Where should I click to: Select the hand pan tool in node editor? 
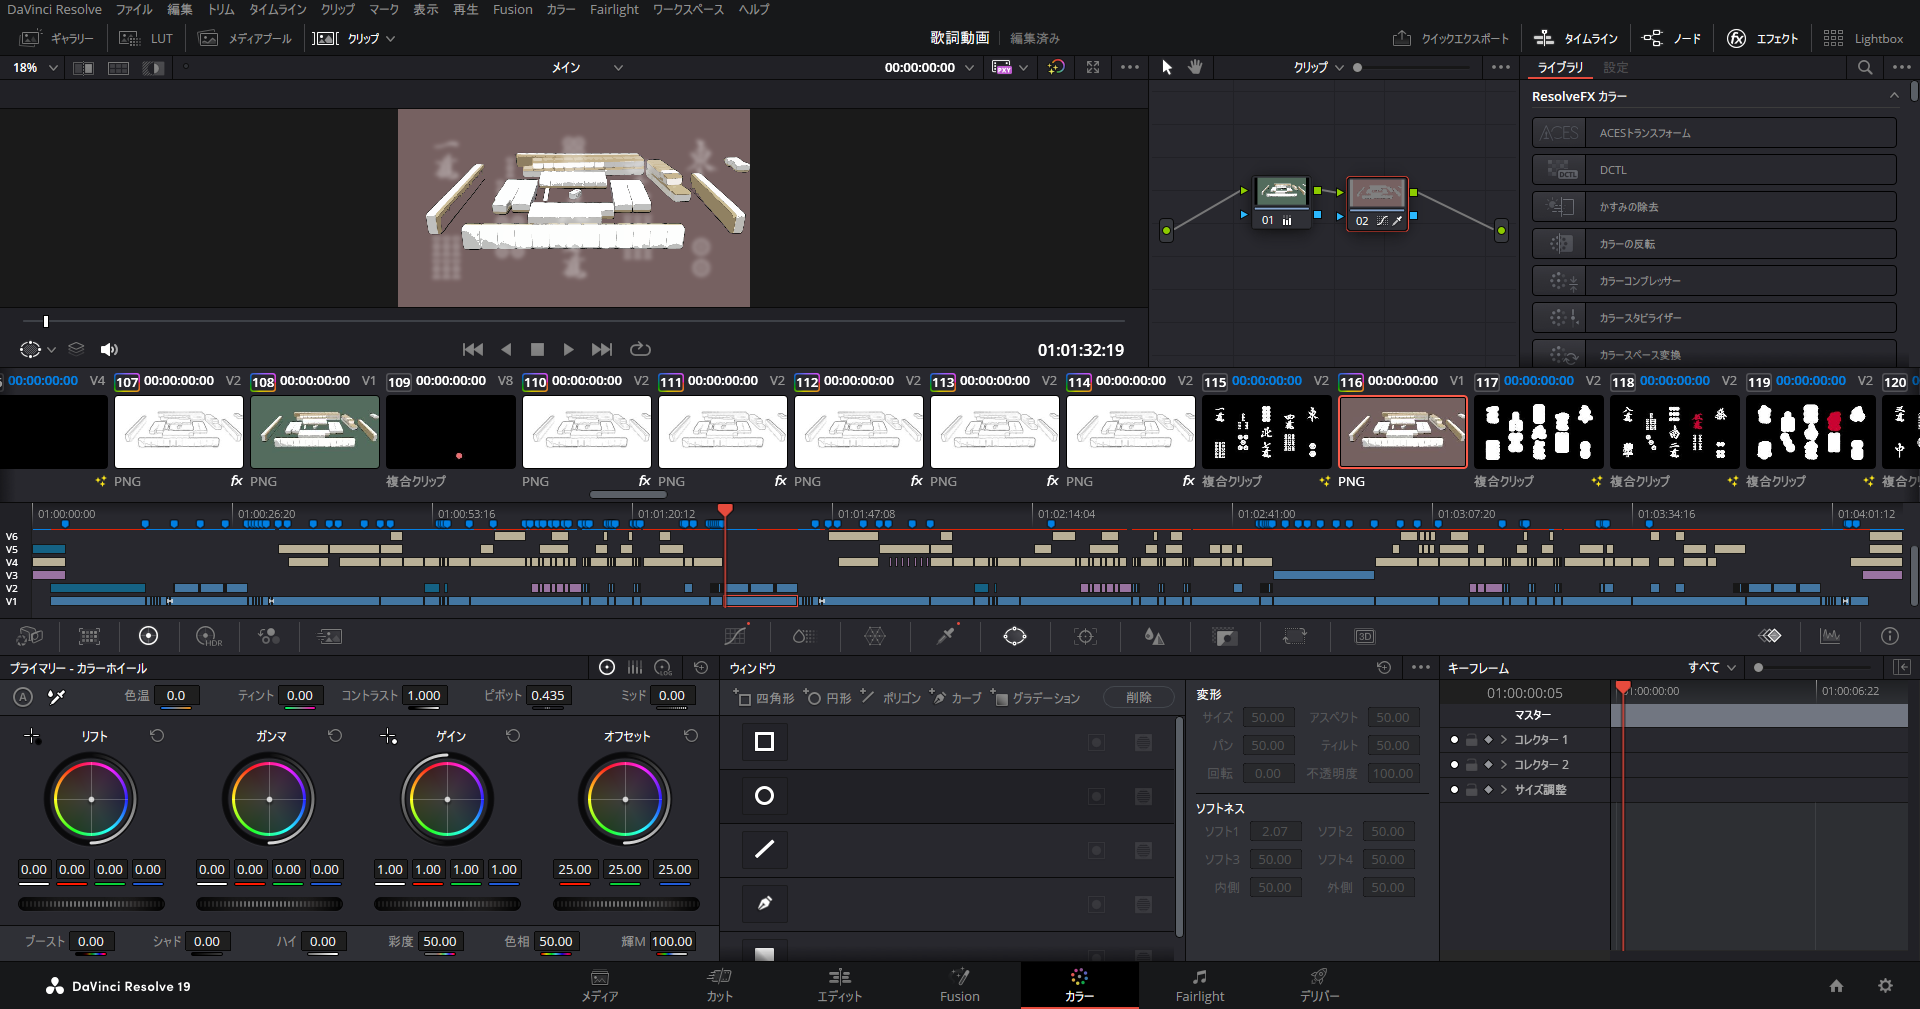tap(1195, 67)
